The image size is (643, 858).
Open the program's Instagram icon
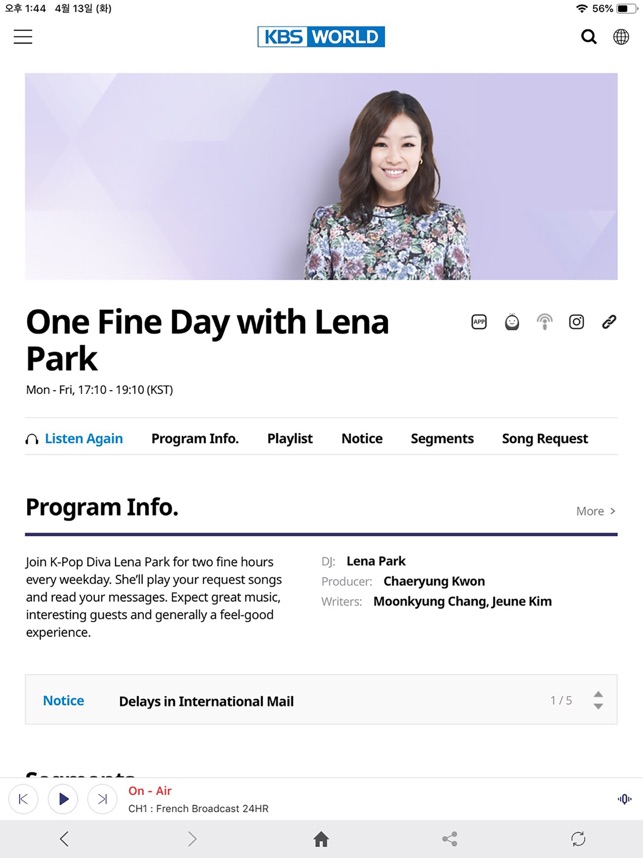(x=576, y=322)
